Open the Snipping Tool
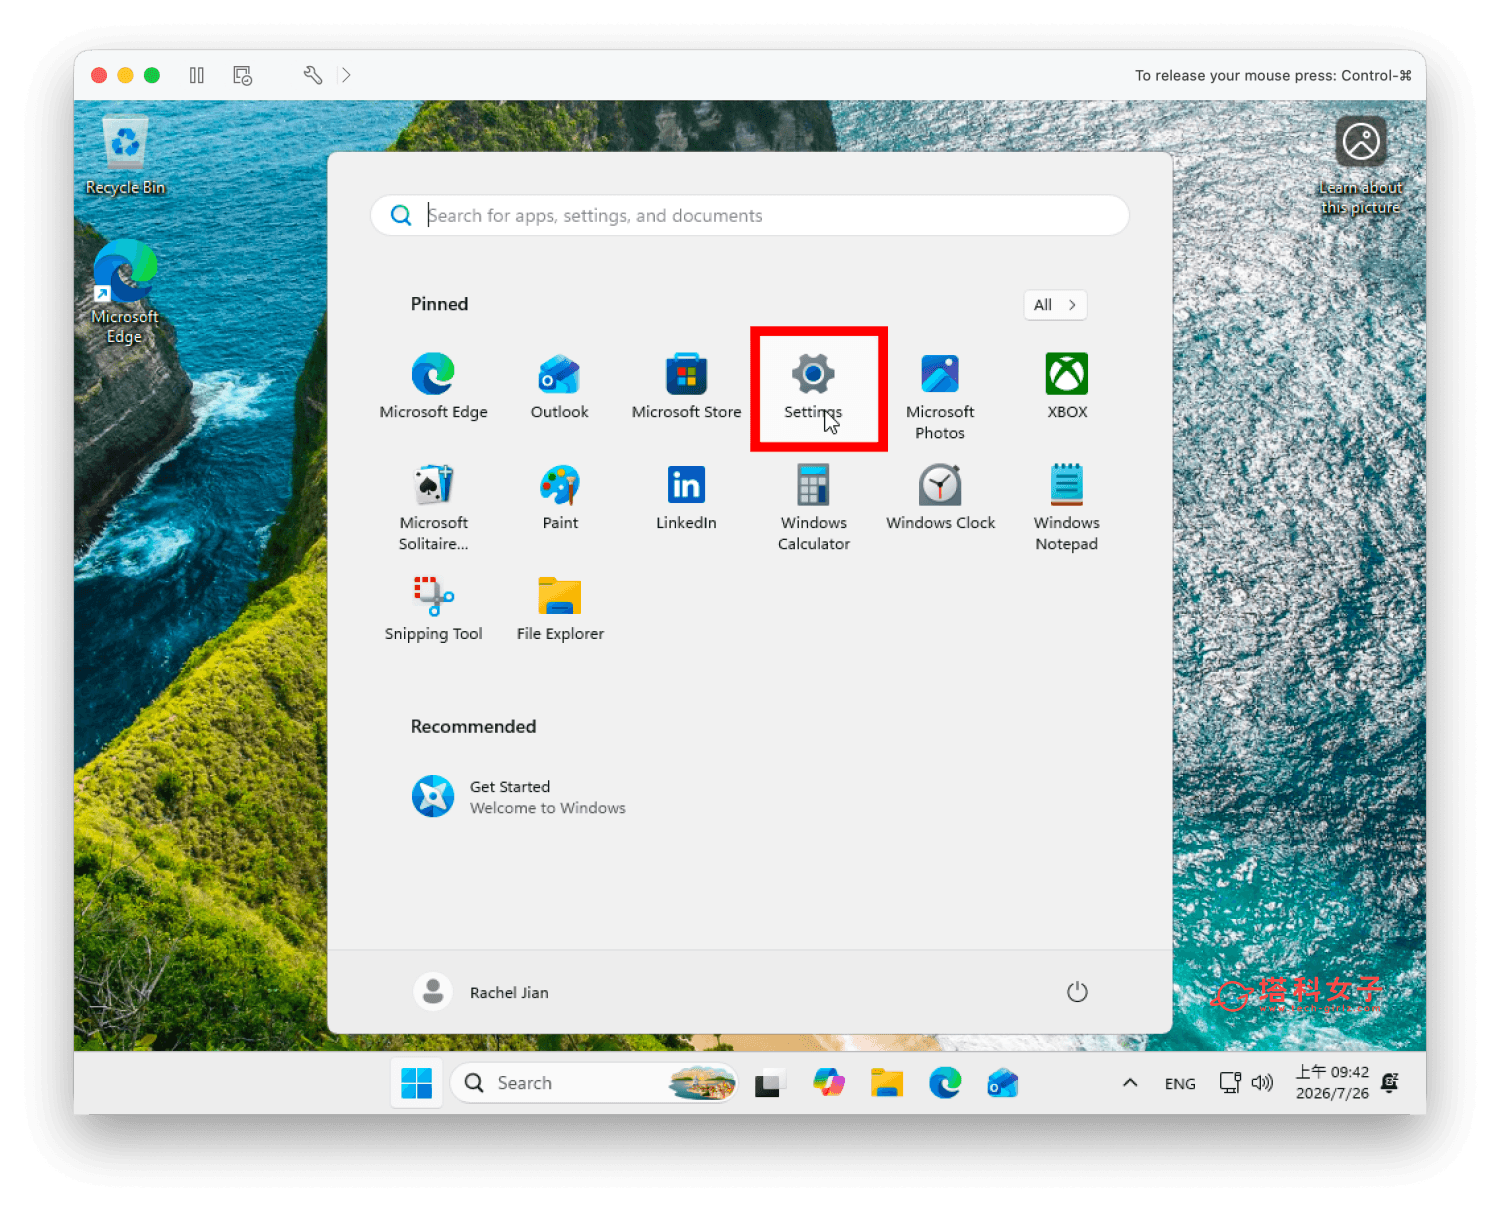The height and width of the screenshot is (1212, 1500). tap(433, 608)
